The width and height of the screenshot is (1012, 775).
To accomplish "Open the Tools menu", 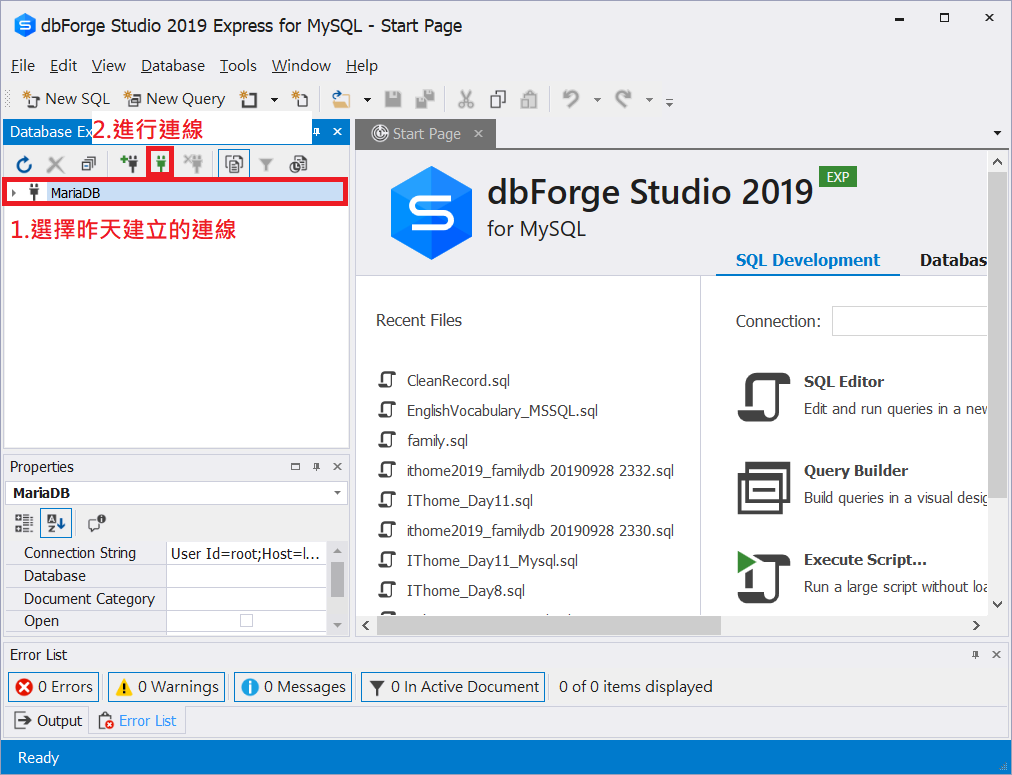I will [x=238, y=66].
